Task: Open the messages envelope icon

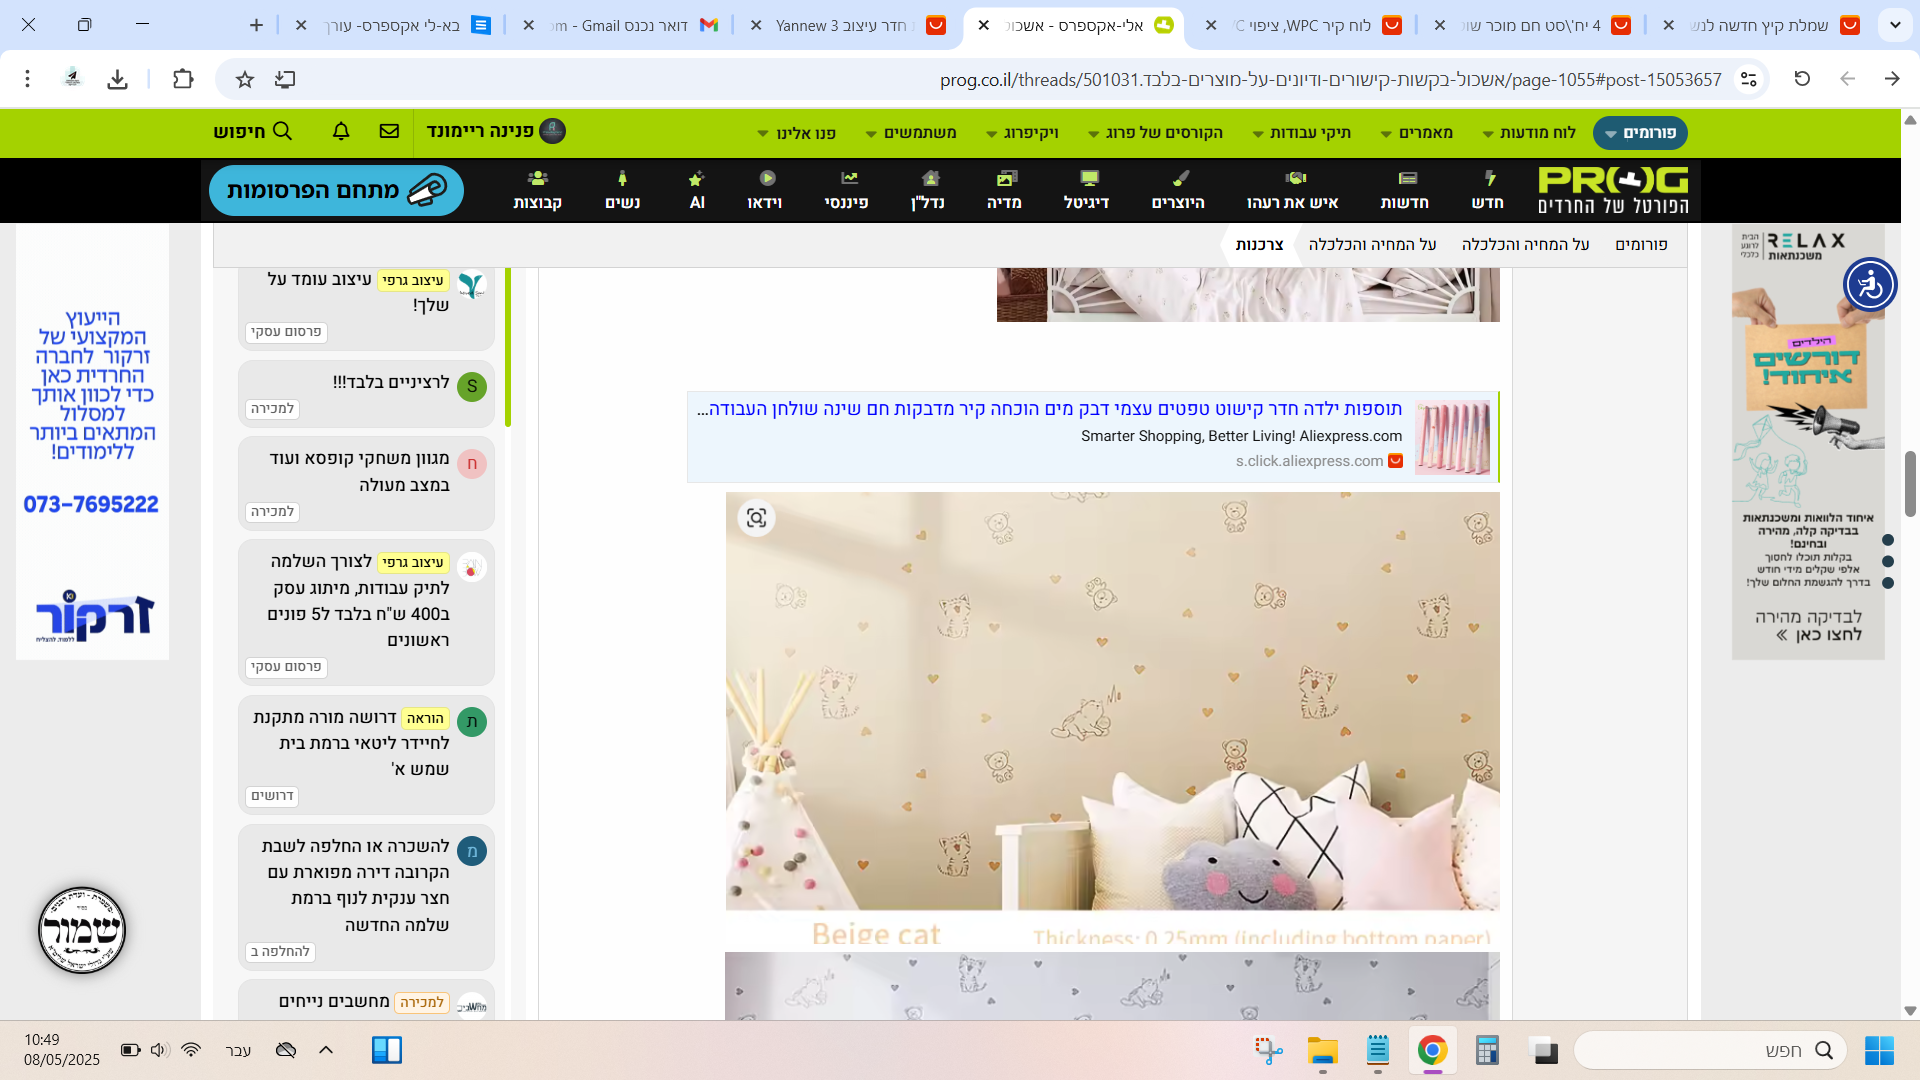Action: click(x=389, y=131)
